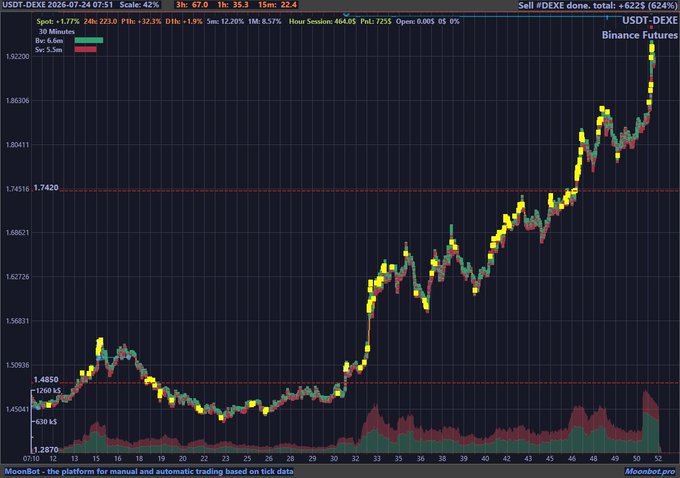Viewport: 680px width, 478px height.
Task: Click the 'P1h: +32.3%' stat
Action: point(141,21)
